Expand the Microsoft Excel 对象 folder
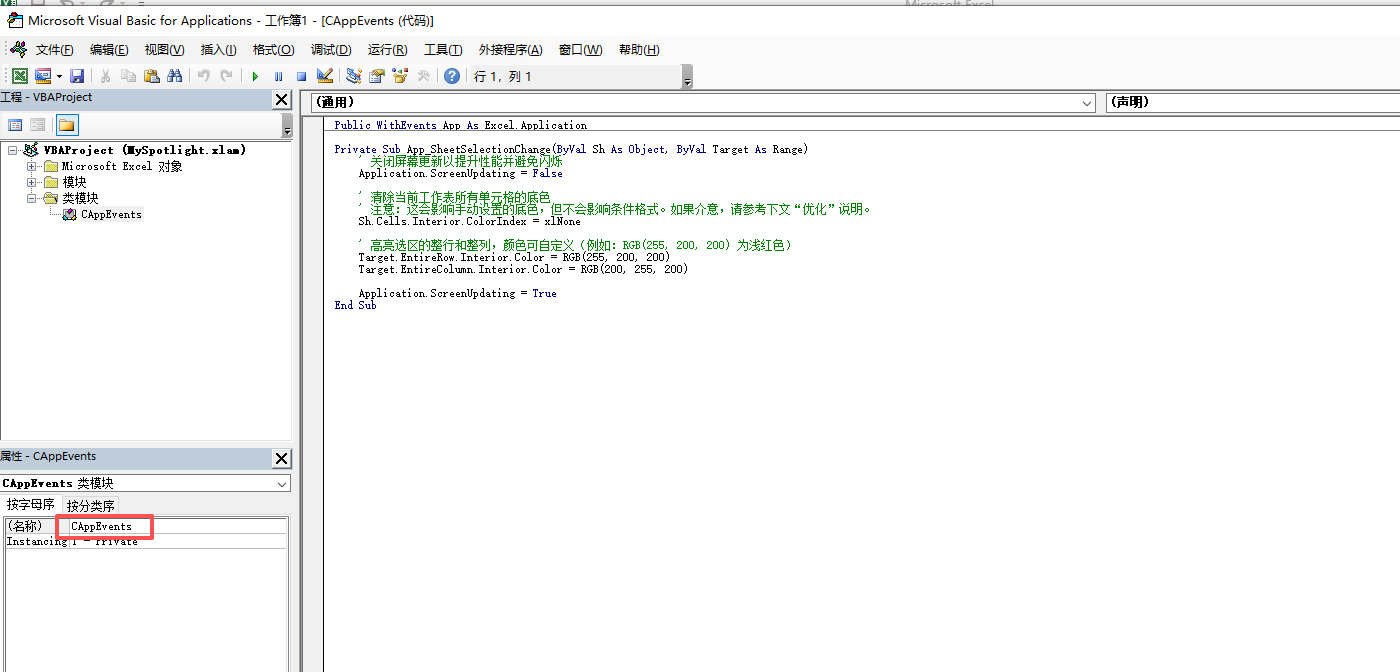 (32, 166)
